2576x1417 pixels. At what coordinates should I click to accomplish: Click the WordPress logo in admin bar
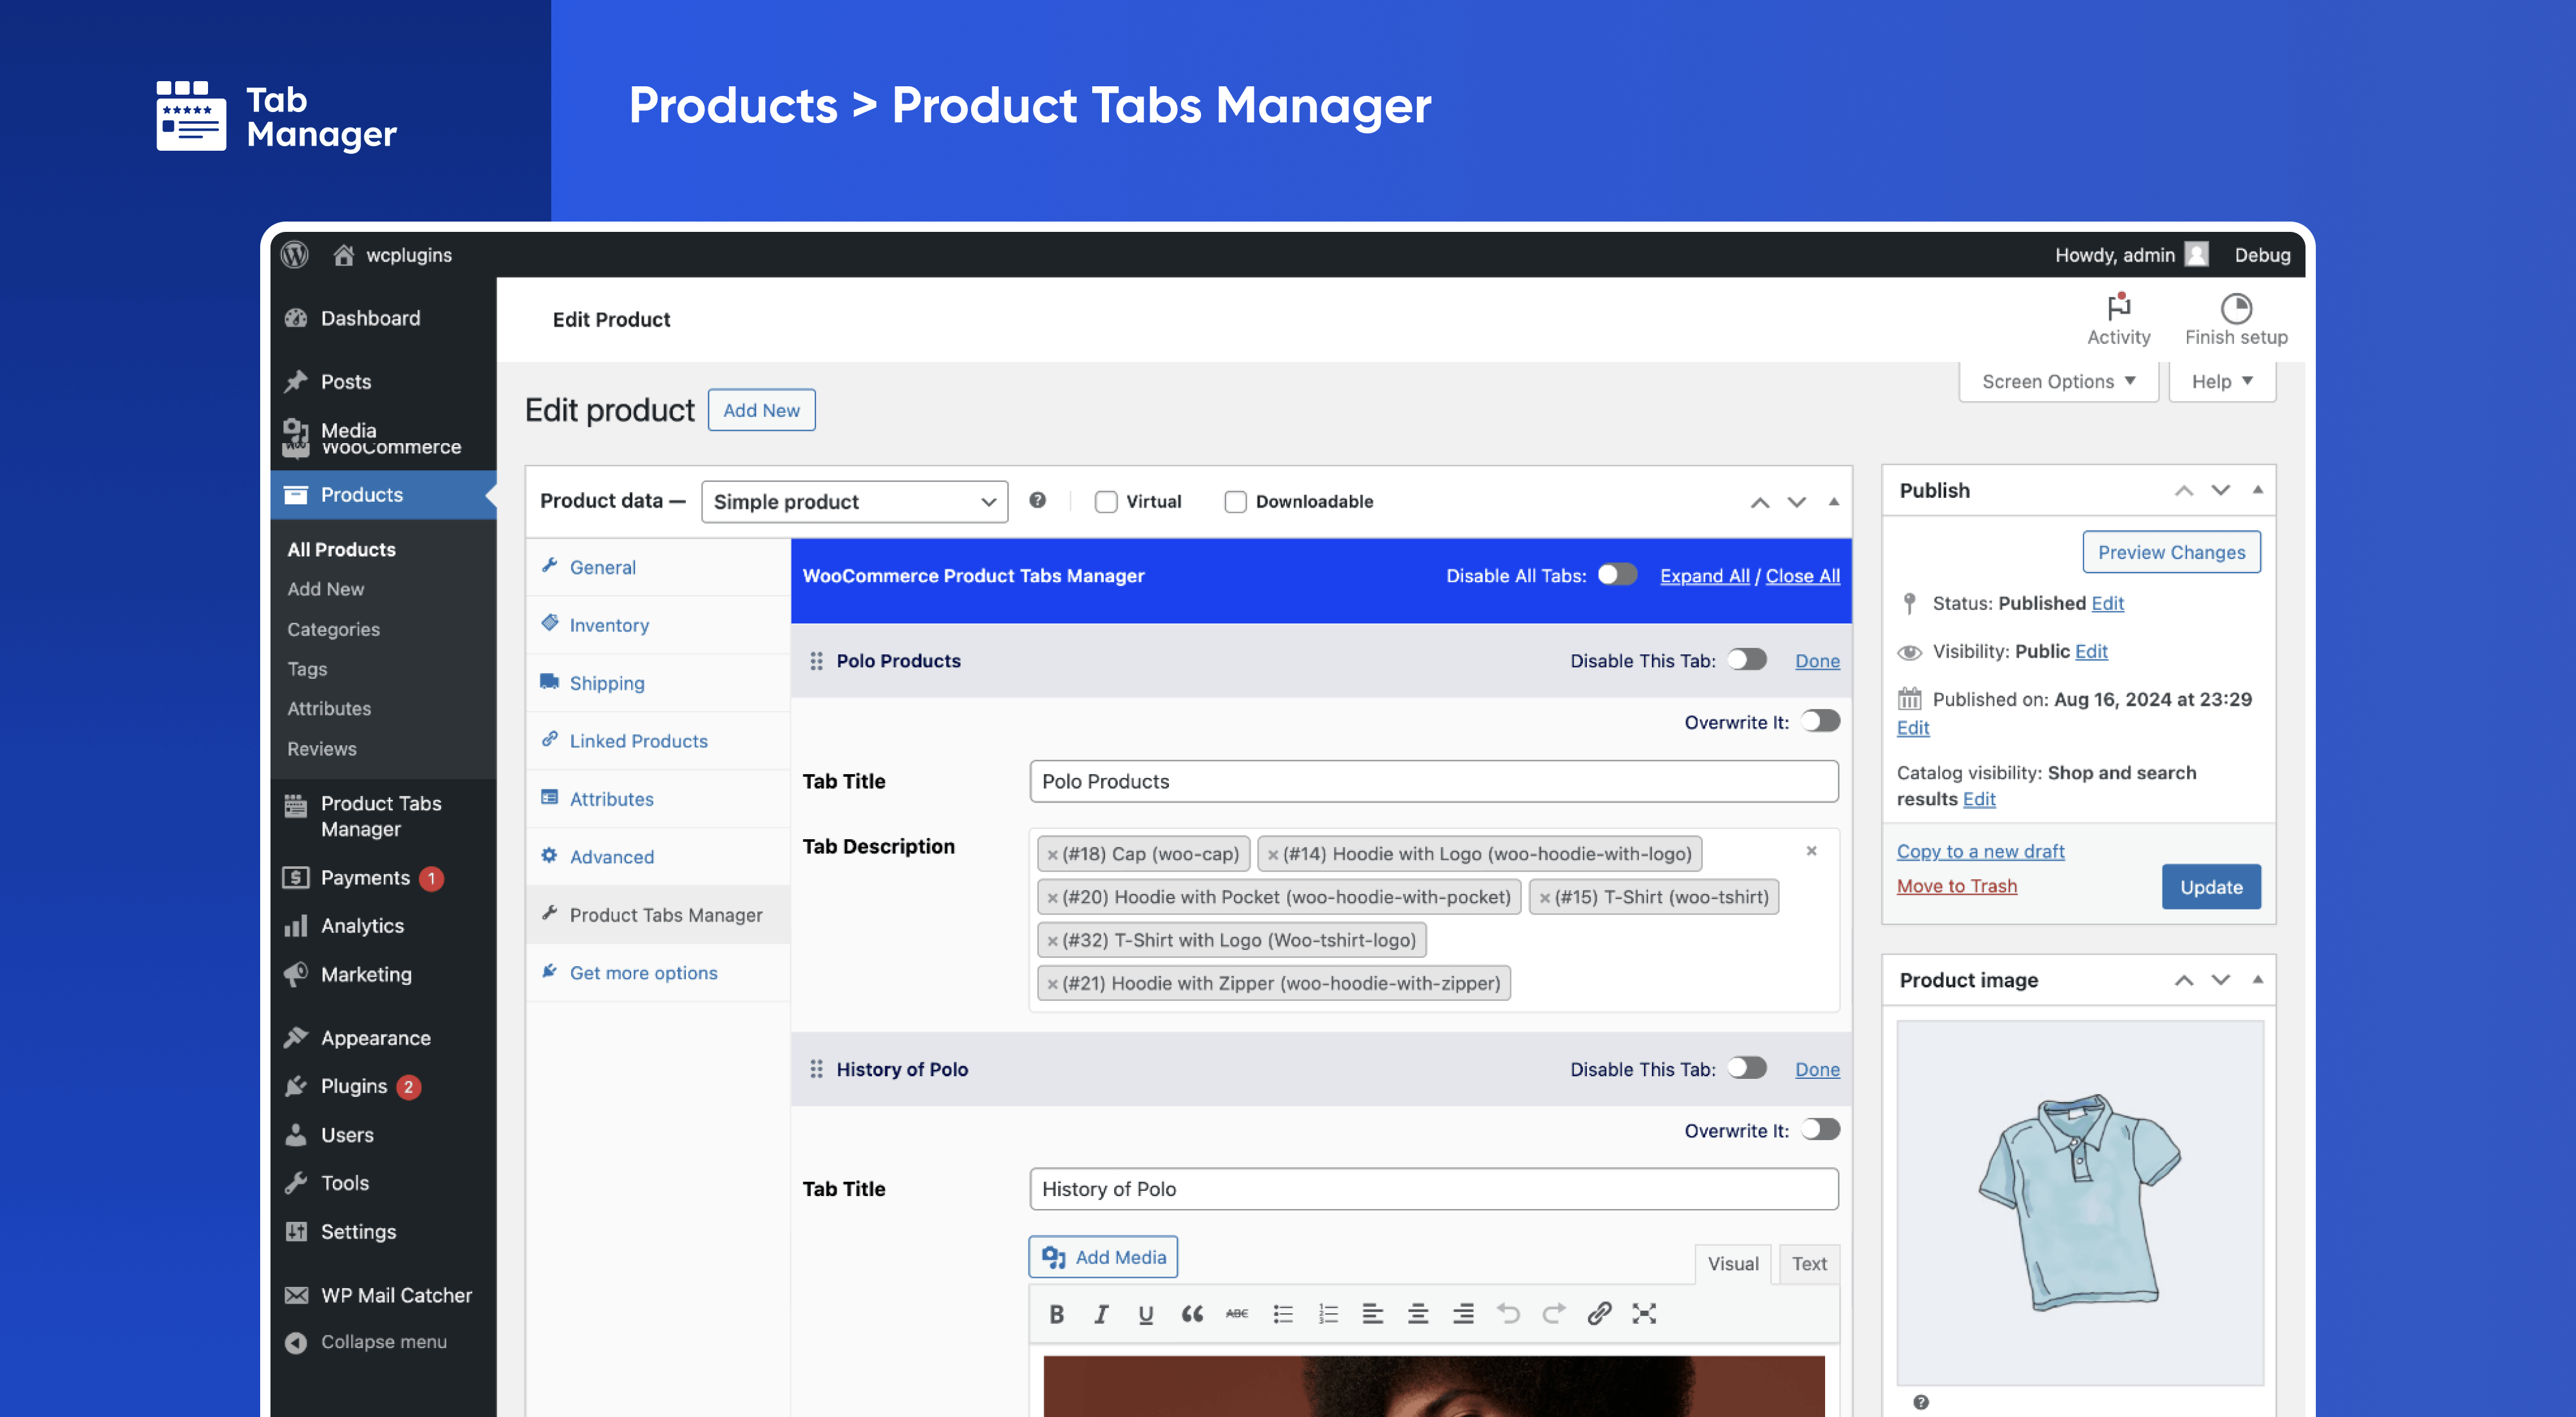[x=295, y=255]
